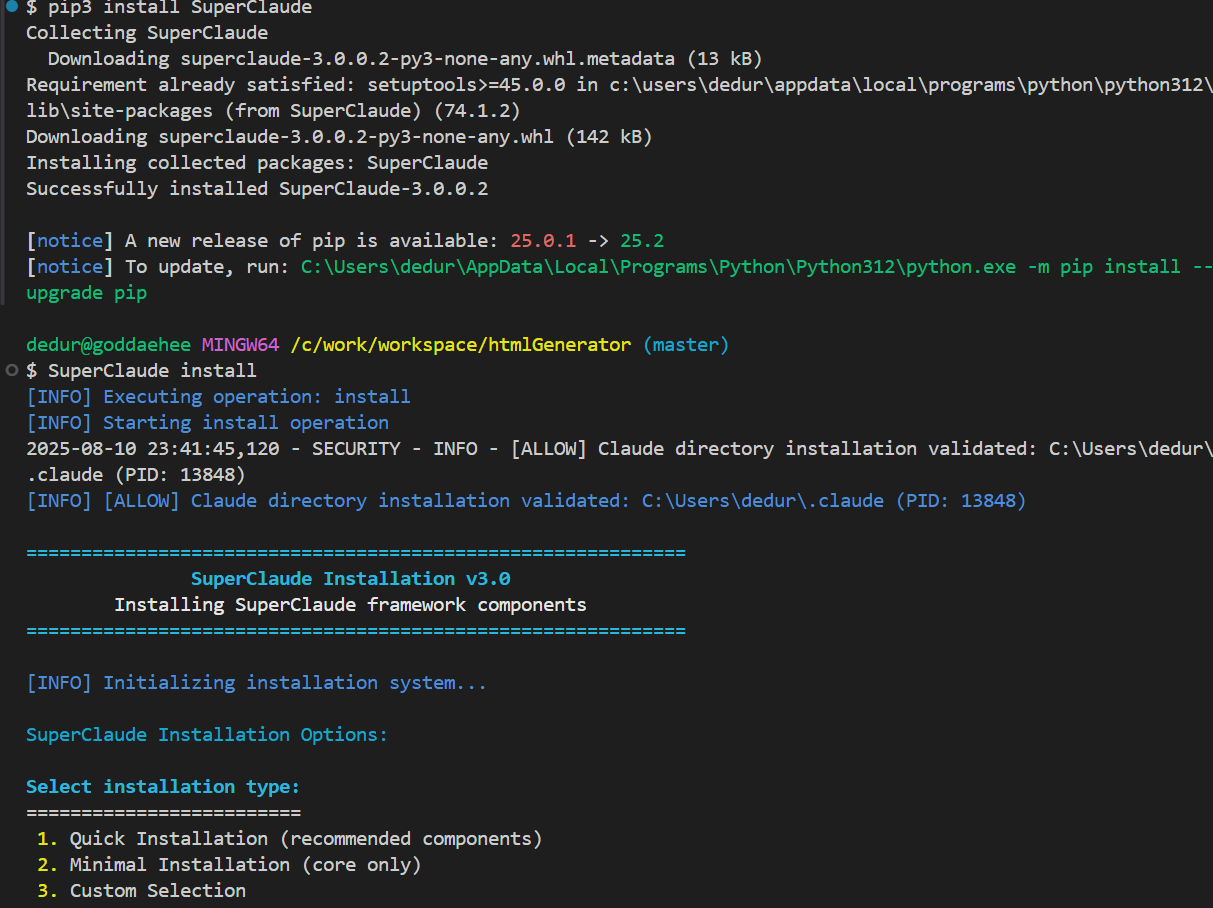Click the hollow circle decoration beside SuperClaude install
The width and height of the screenshot is (1213, 908).
click(x=10, y=370)
